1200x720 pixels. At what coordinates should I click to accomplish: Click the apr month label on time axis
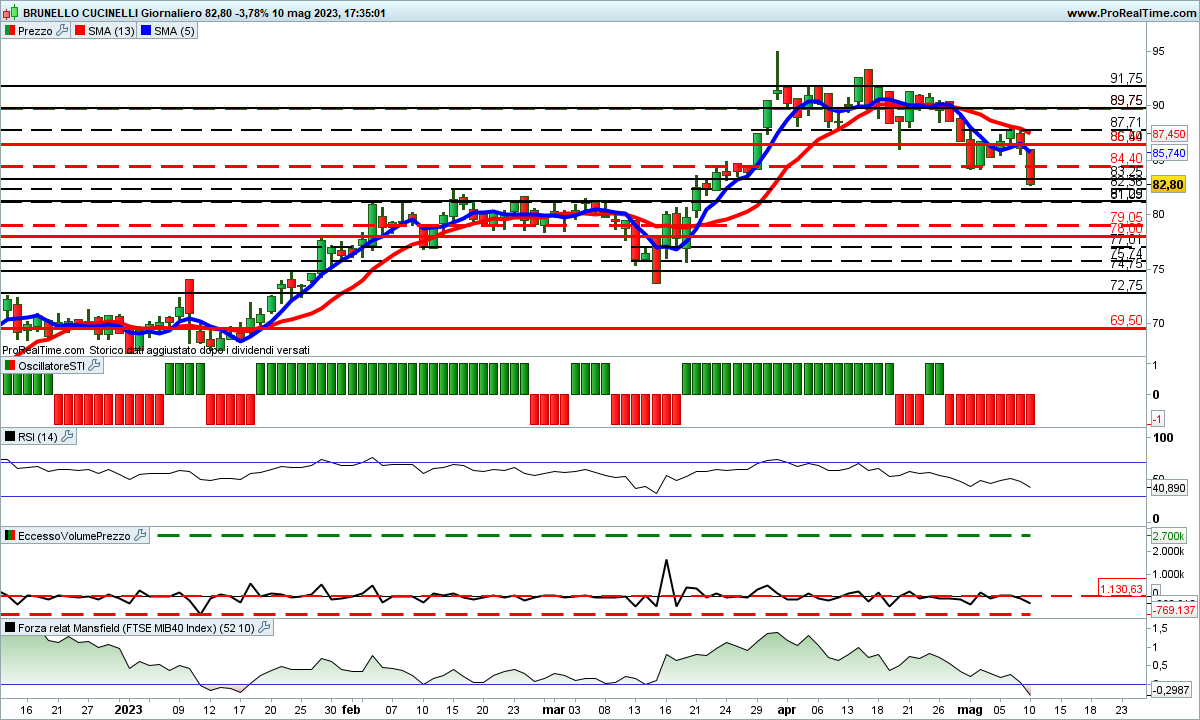787,709
